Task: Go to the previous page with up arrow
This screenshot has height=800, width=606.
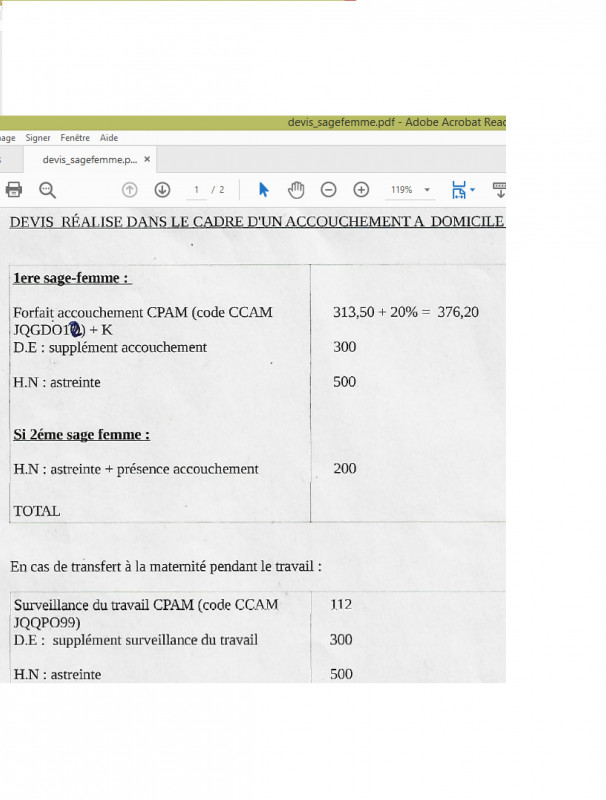Action: (129, 190)
